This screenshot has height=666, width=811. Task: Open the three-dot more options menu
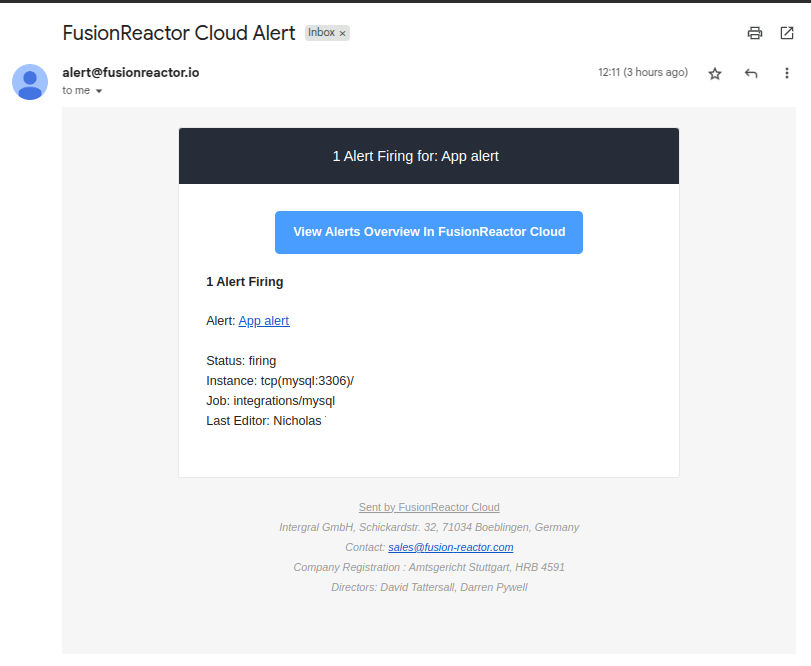pyautogui.click(x=787, y=73)
